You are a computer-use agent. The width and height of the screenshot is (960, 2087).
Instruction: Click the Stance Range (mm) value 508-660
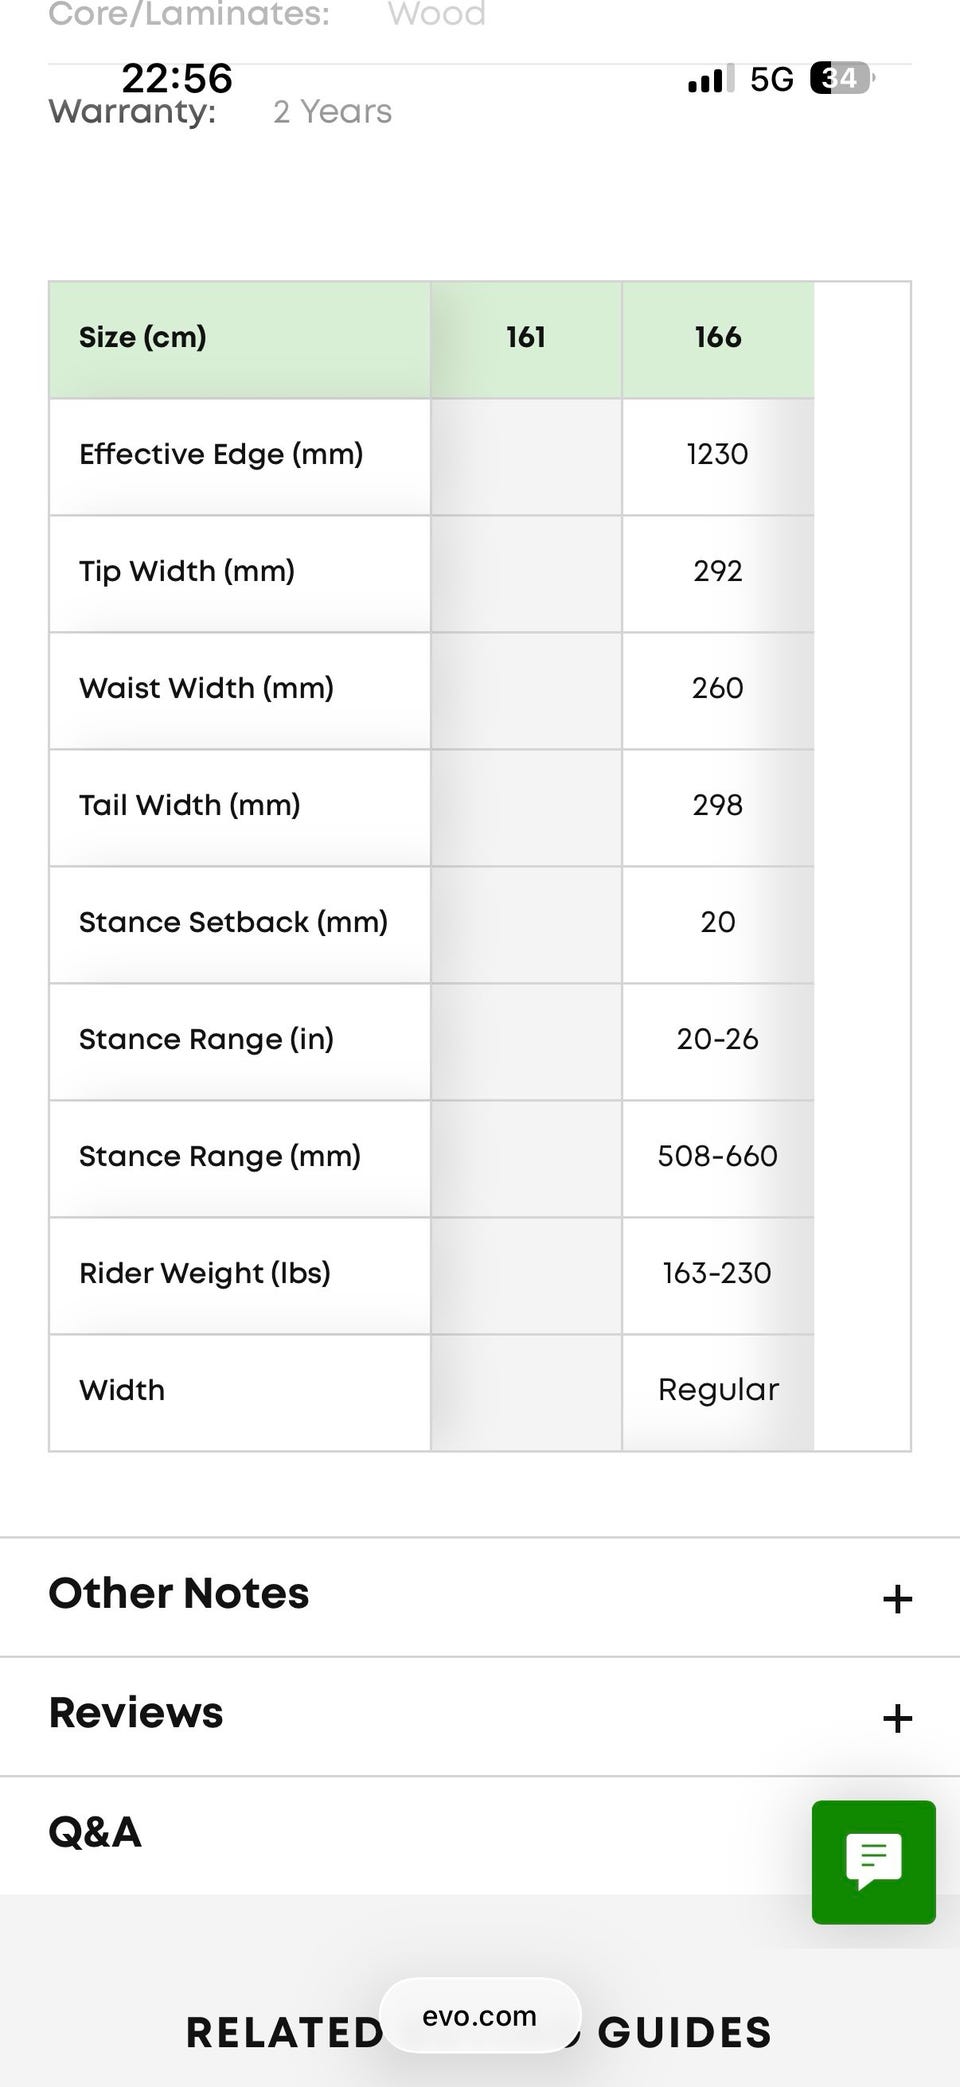pos(717,1156)
